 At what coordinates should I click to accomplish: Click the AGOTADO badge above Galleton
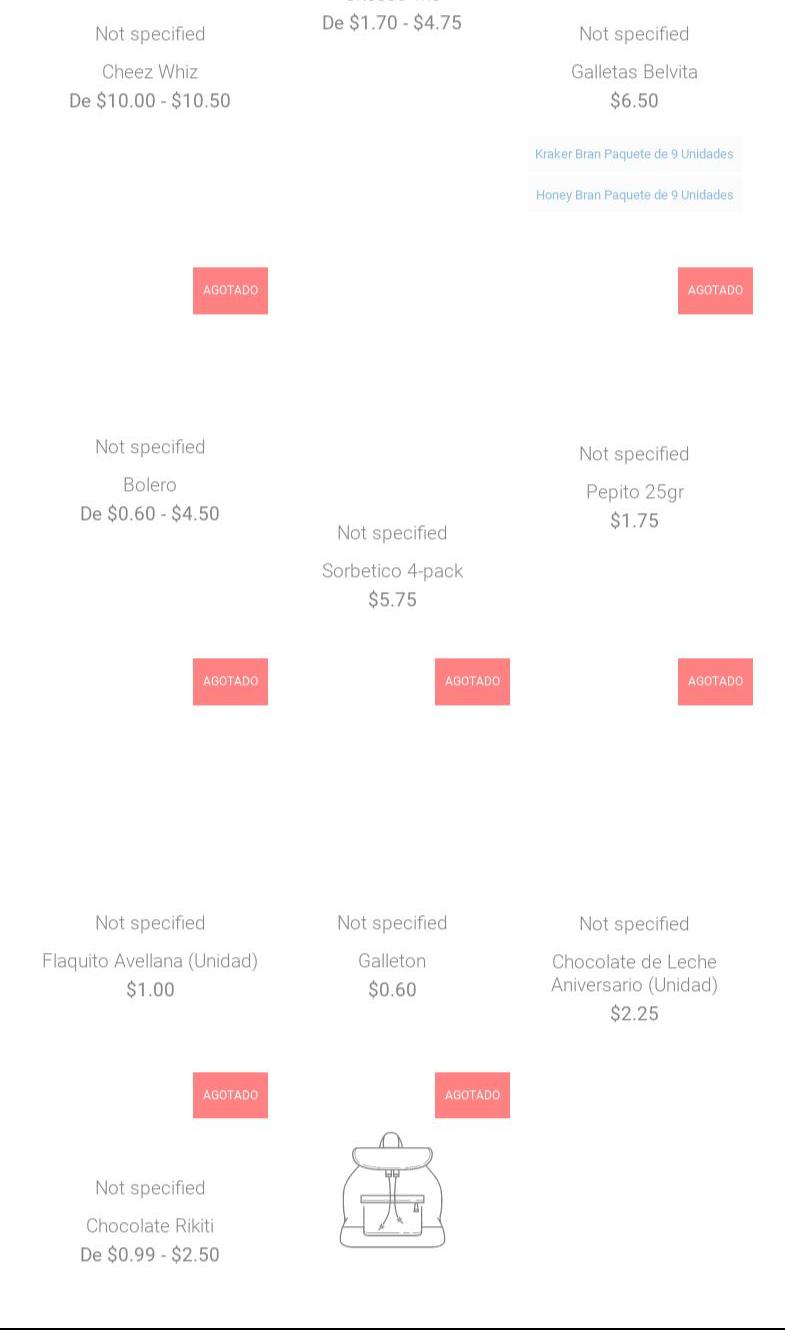click(472, 682)
